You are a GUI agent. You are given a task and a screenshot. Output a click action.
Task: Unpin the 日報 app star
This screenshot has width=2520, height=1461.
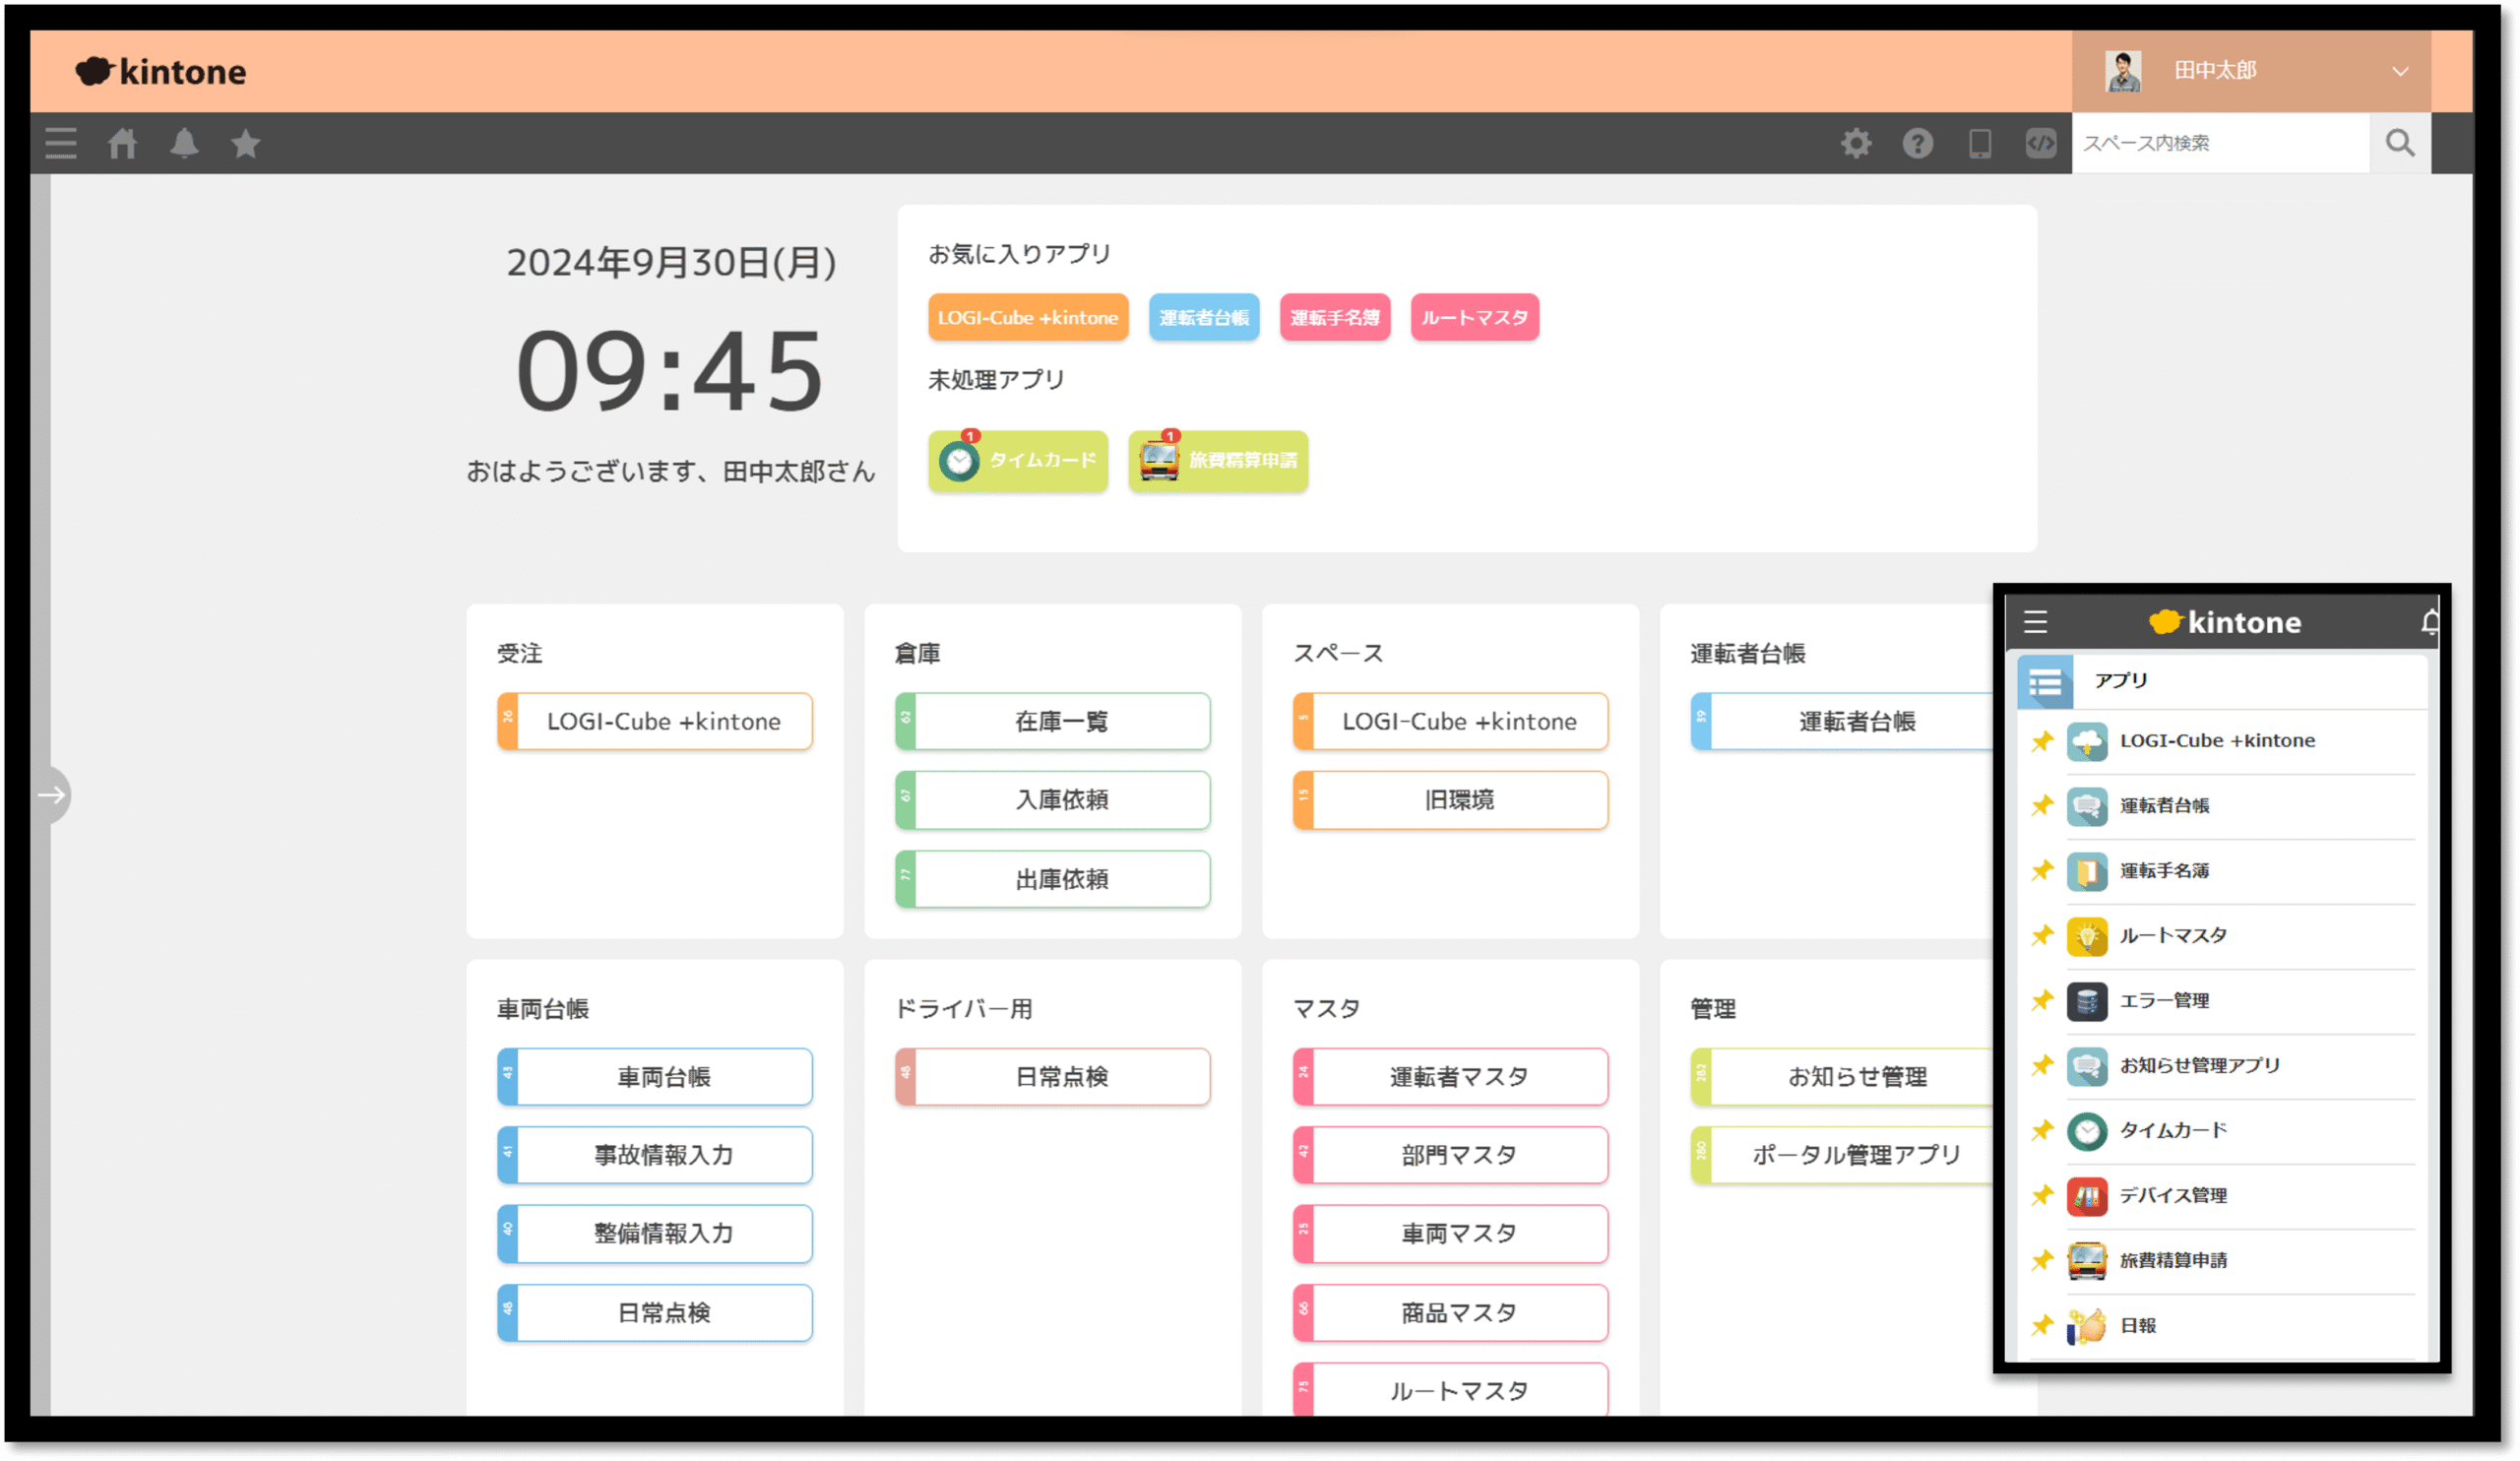pos(2042,1325)
